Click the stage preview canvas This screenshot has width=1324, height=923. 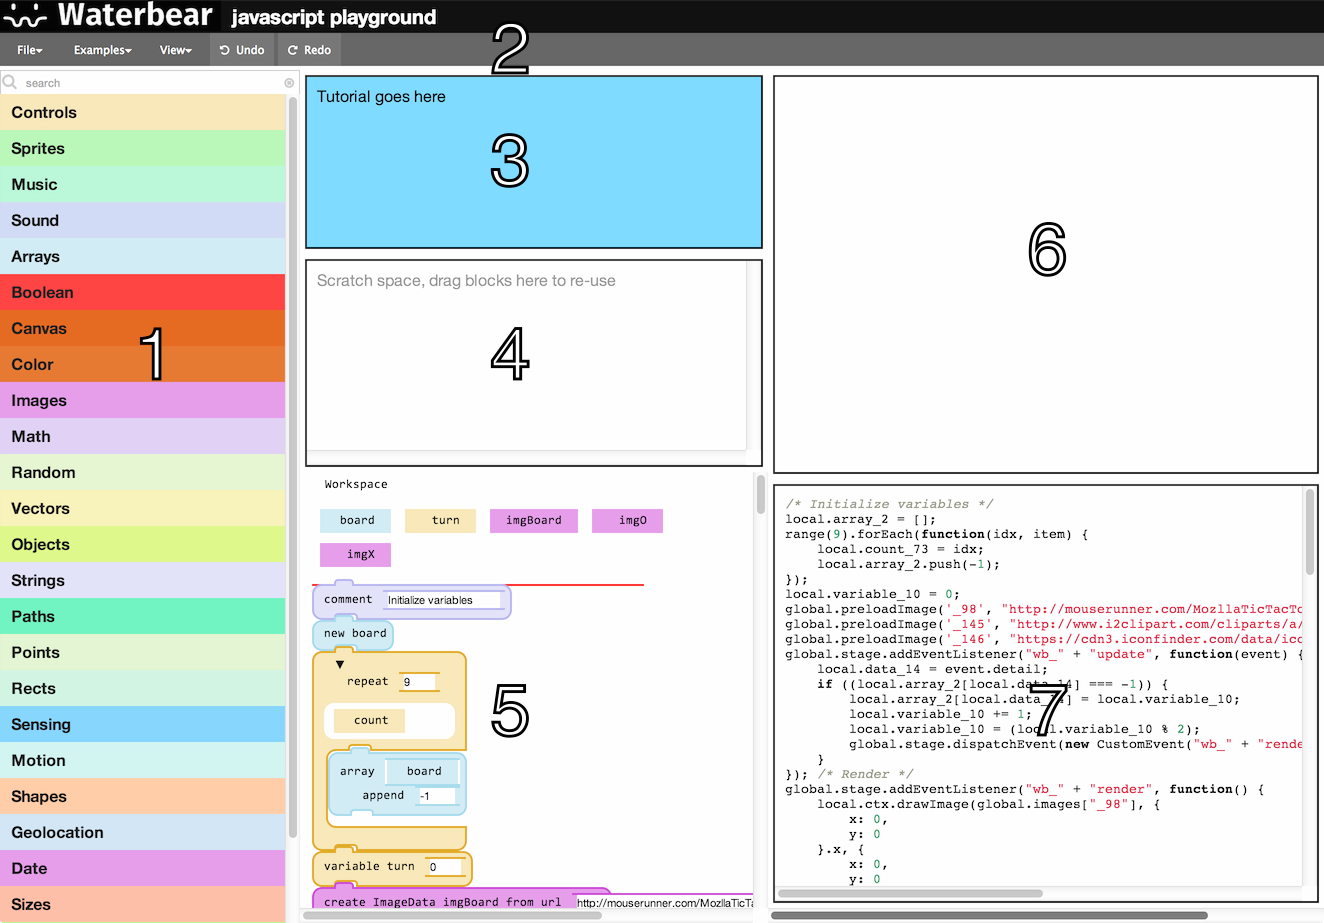coord(1046,275)
